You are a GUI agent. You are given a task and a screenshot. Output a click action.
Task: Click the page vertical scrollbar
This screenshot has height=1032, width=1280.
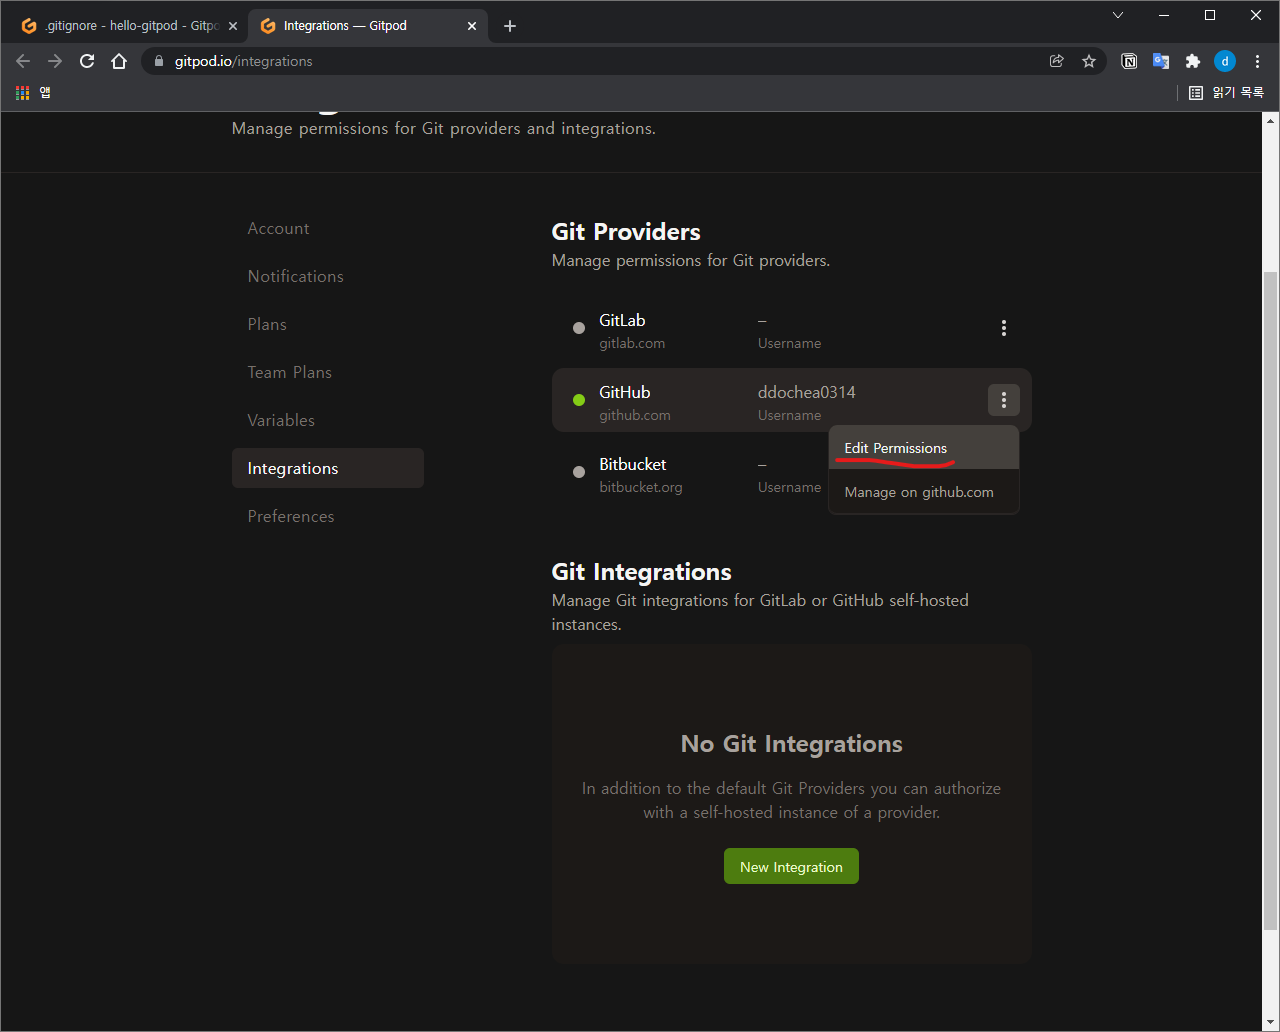coord(1271,600)
